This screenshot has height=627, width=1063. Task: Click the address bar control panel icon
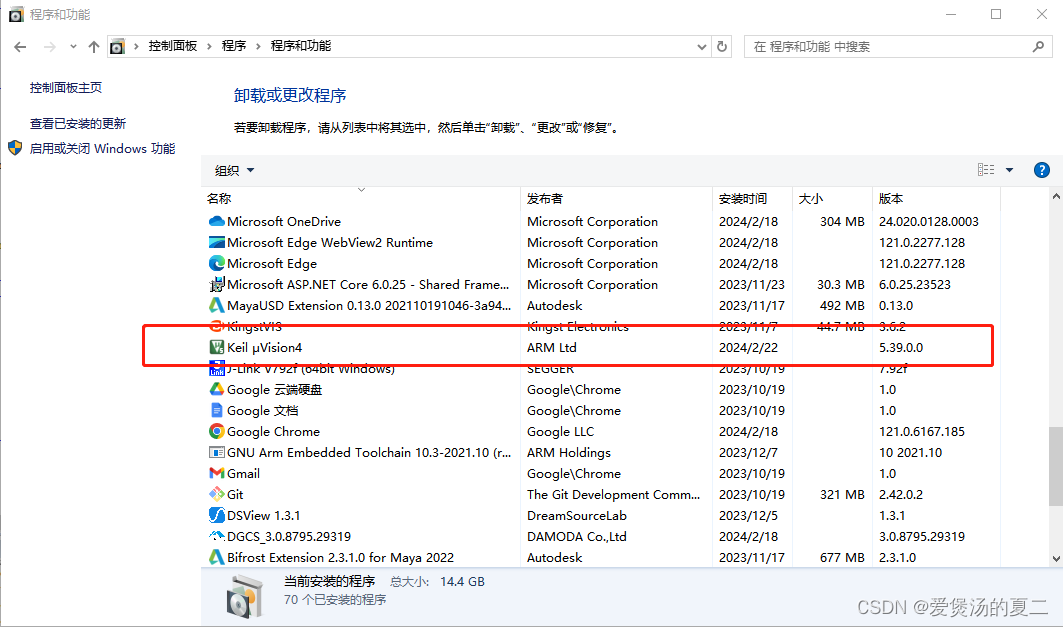click(x=117, y=47)
